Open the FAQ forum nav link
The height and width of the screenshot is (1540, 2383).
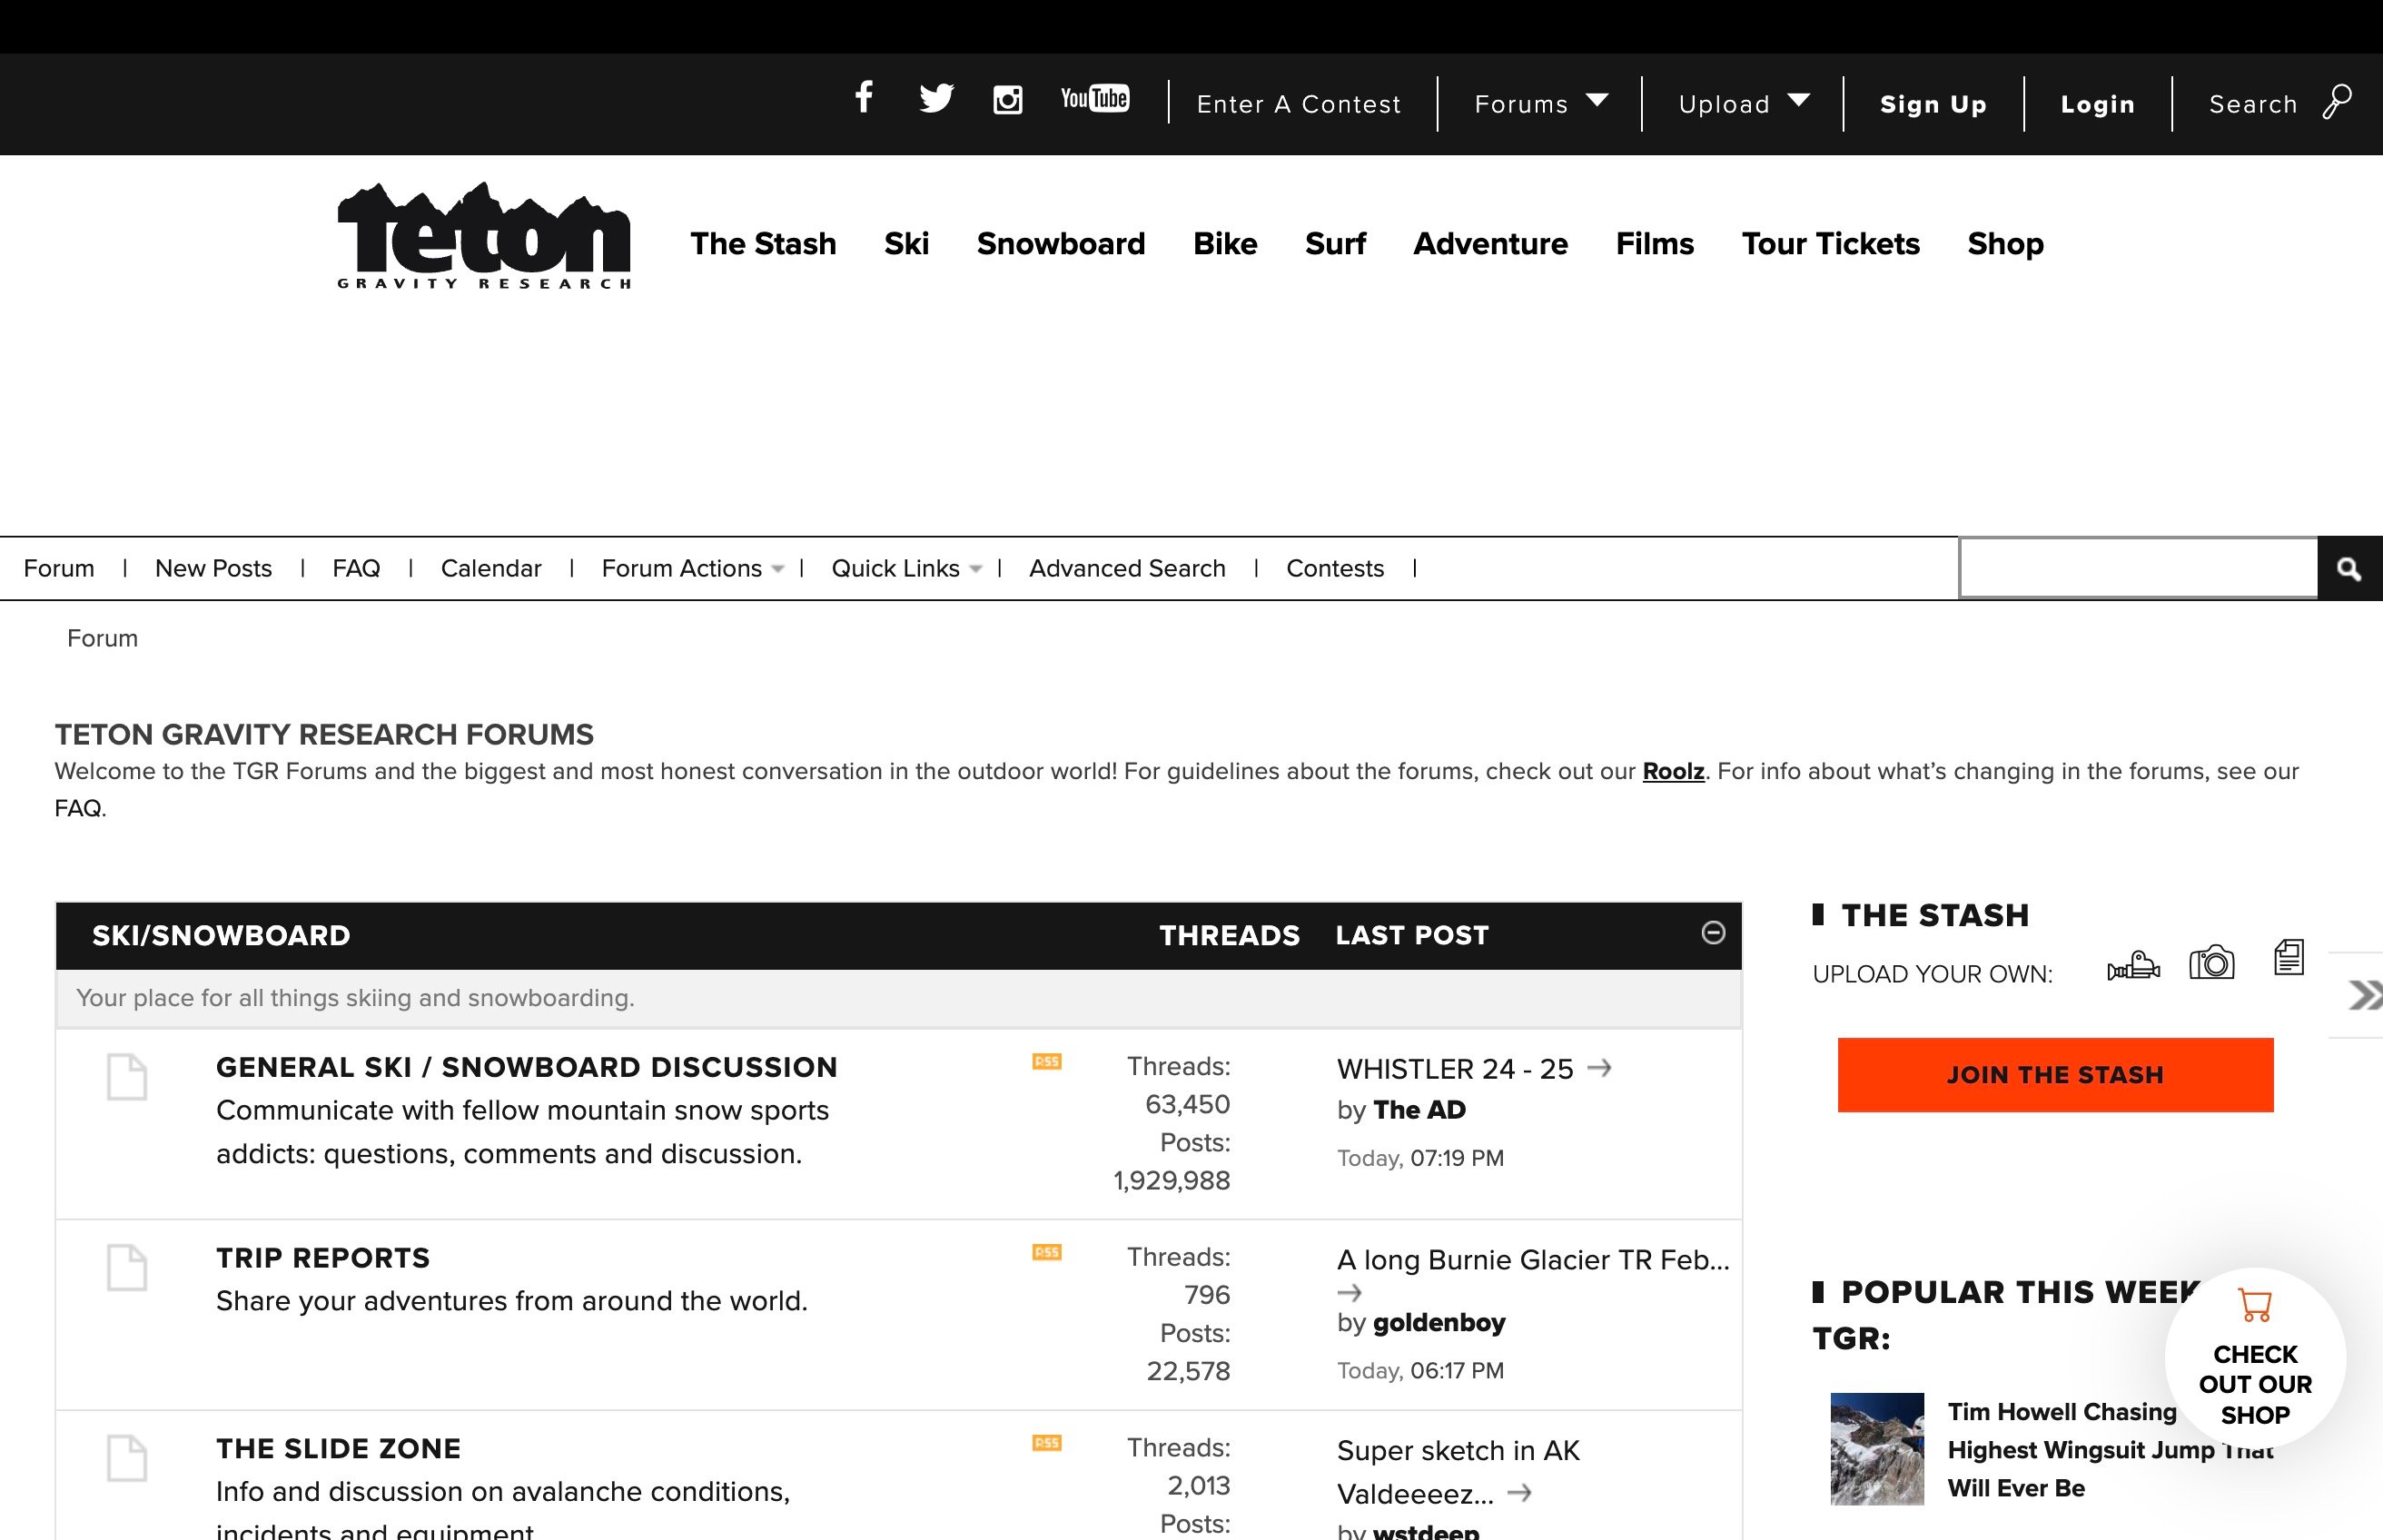356,568
